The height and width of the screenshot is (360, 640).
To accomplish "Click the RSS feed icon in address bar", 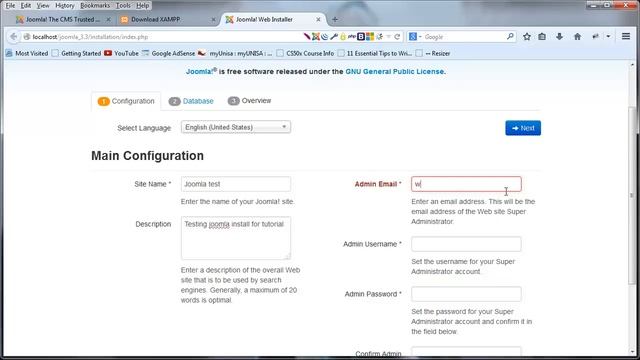I will tap(325, 37).
